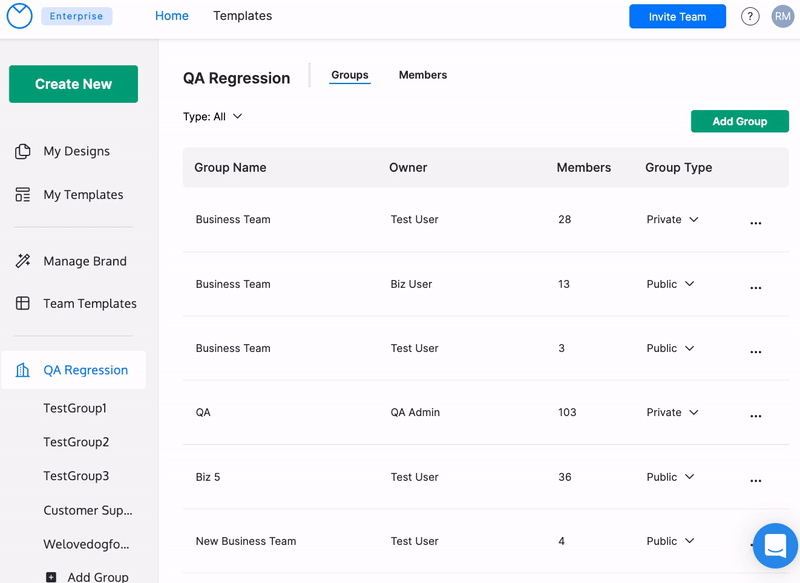Screen dimensions: 800x583
Task: Click the Team Templates grid icon
Action: point(23,304)
